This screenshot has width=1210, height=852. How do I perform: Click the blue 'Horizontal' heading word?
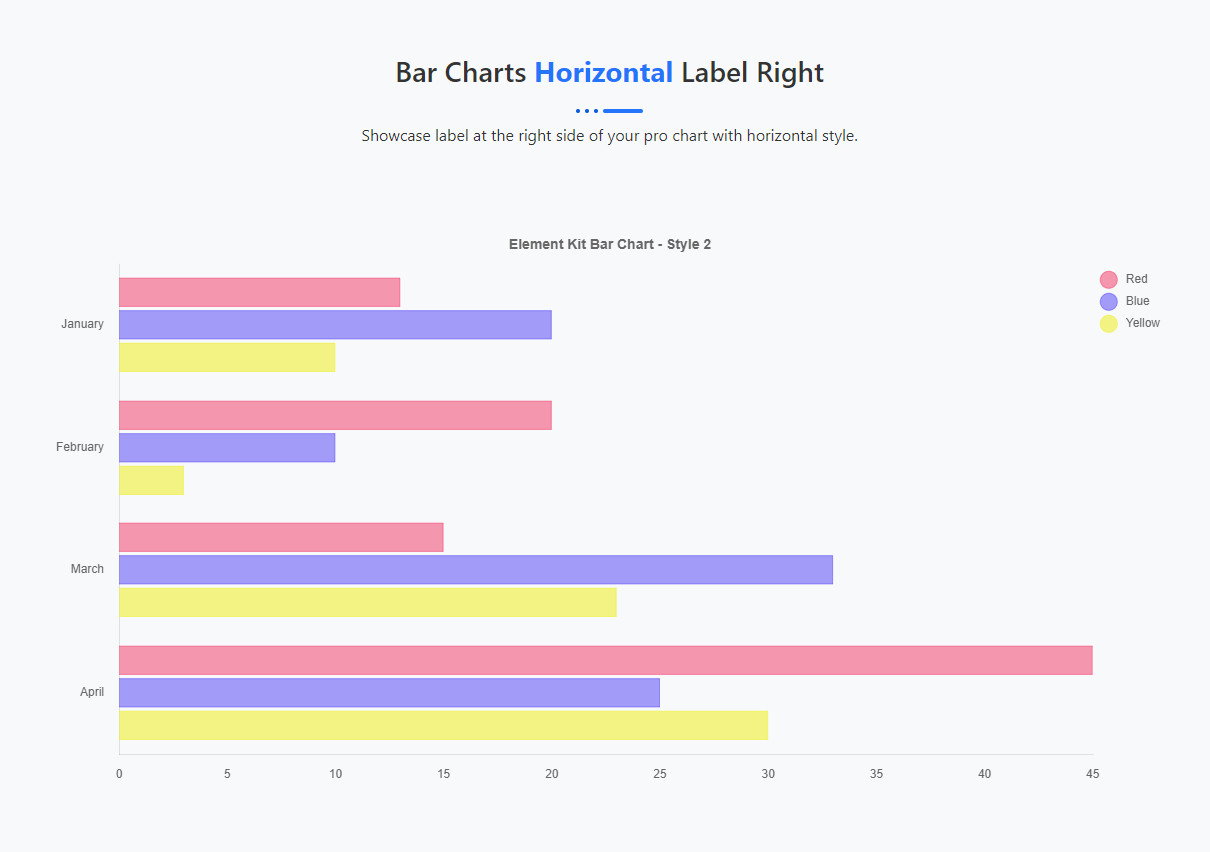click(x=603, y=73)
